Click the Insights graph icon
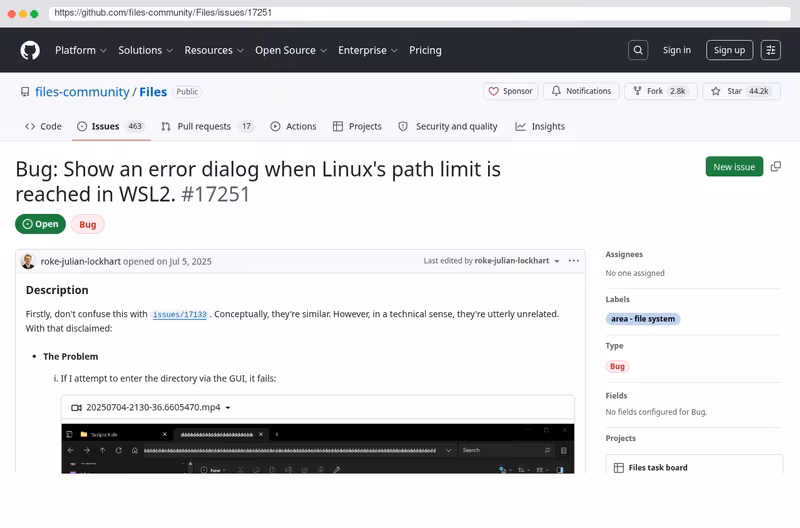800x528 pixels. coord(520,127)
